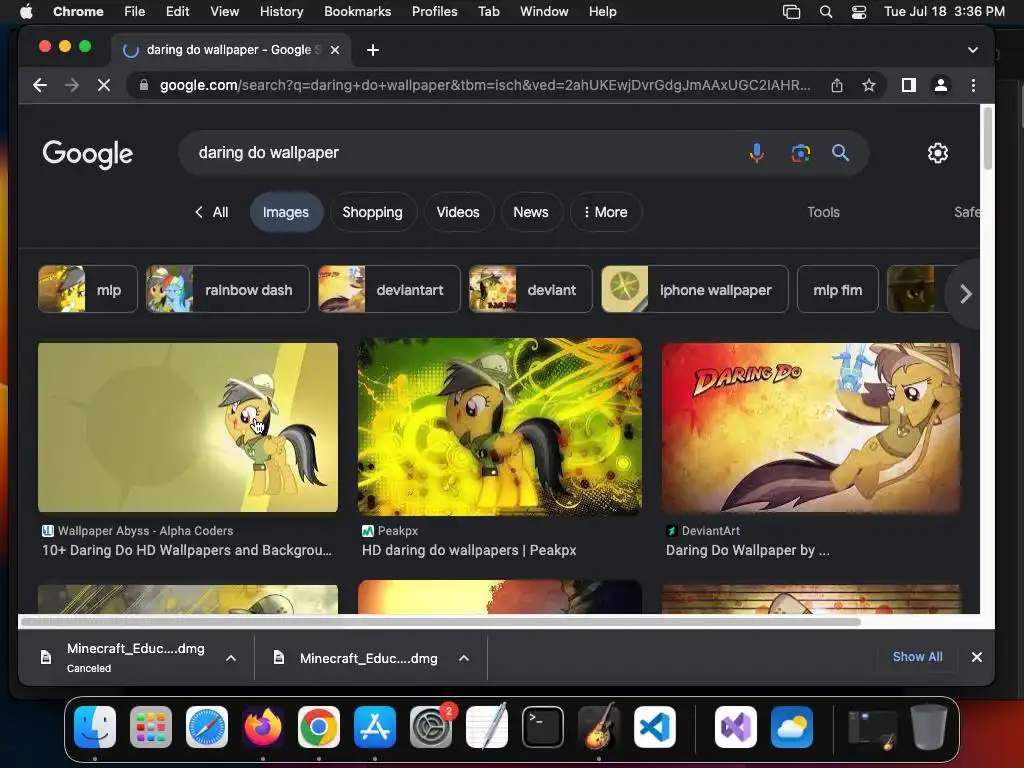Image resolution: width=1024 pixels, height=768 pixels.
Task: Stop loading the page with X button
Action: click(104, 85)
